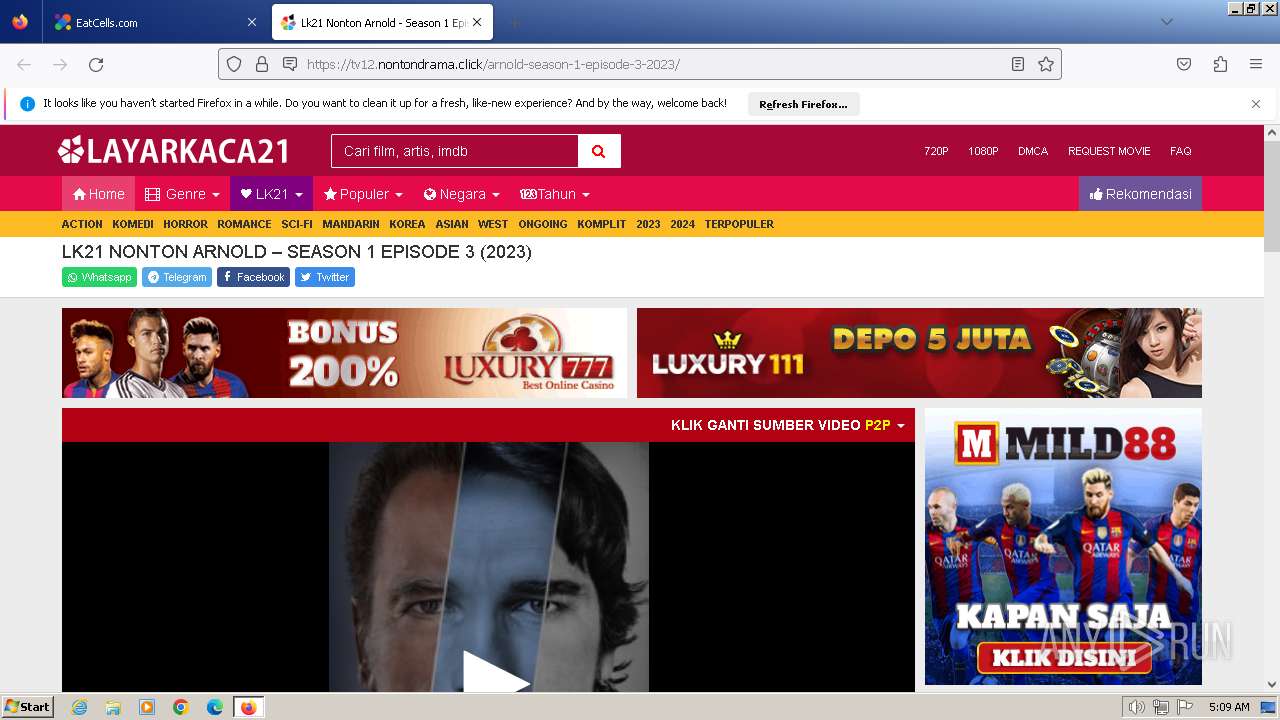Open the 2024 year link
This screenshot has height=720, width=1280.
[682, 224]
